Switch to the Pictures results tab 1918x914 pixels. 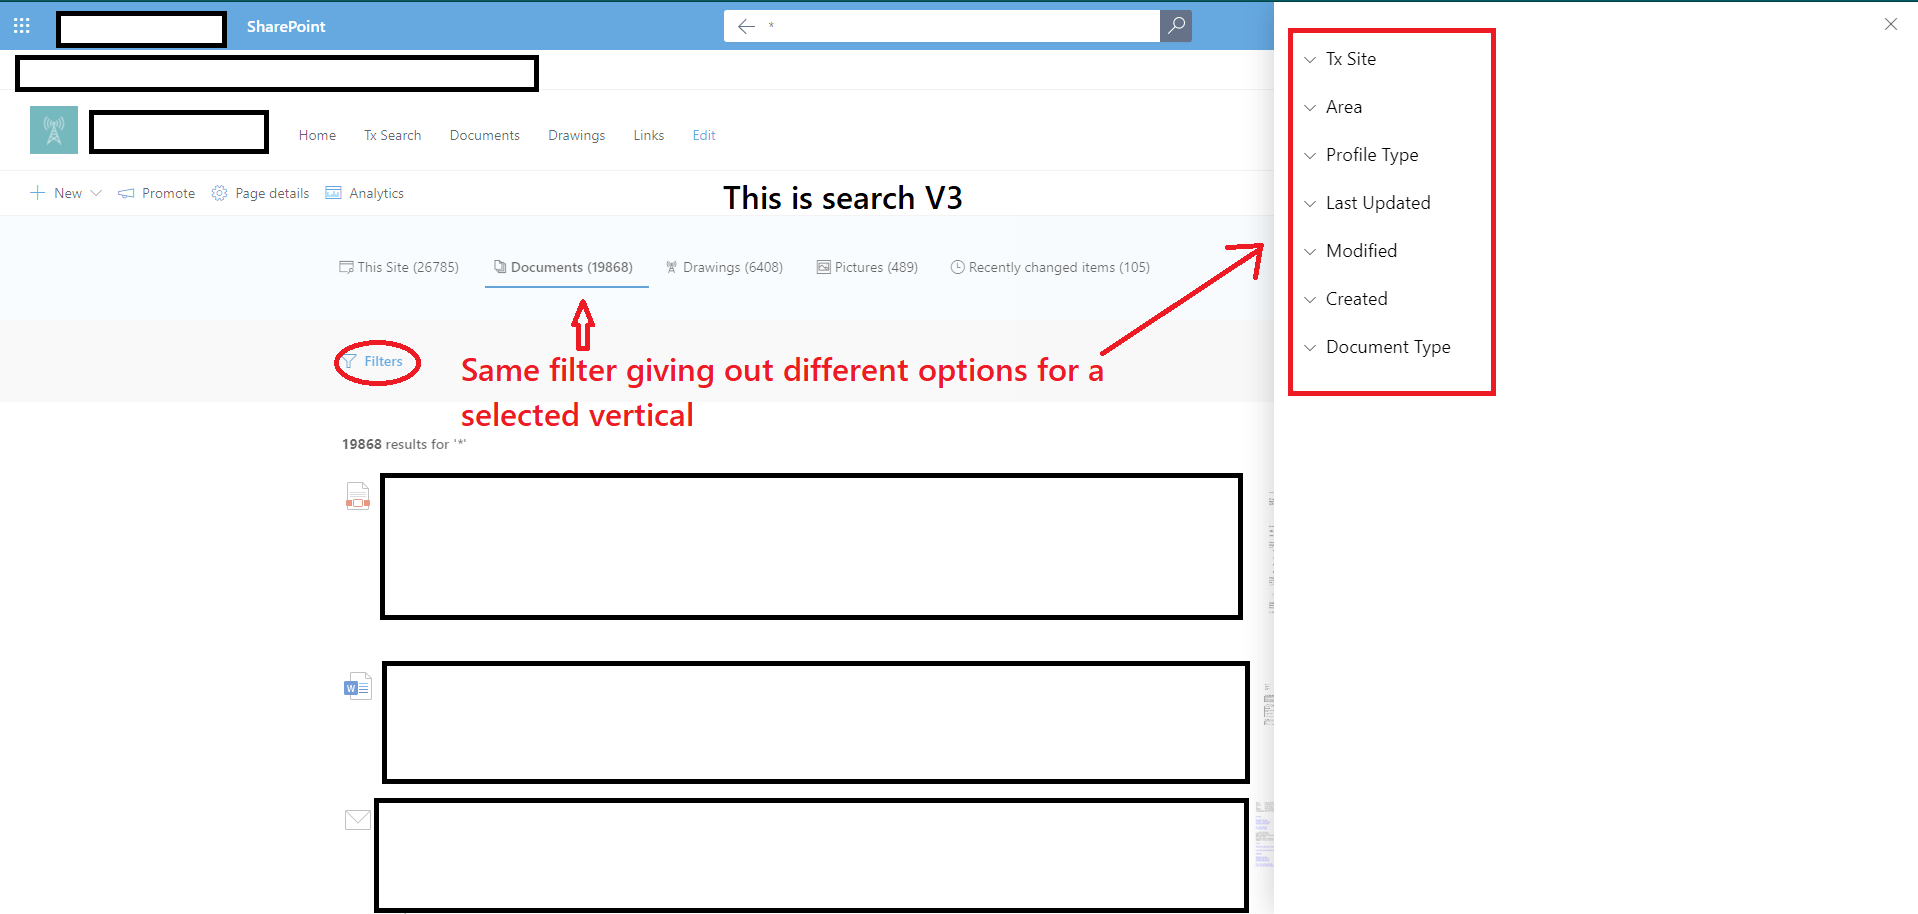point(867,267)
